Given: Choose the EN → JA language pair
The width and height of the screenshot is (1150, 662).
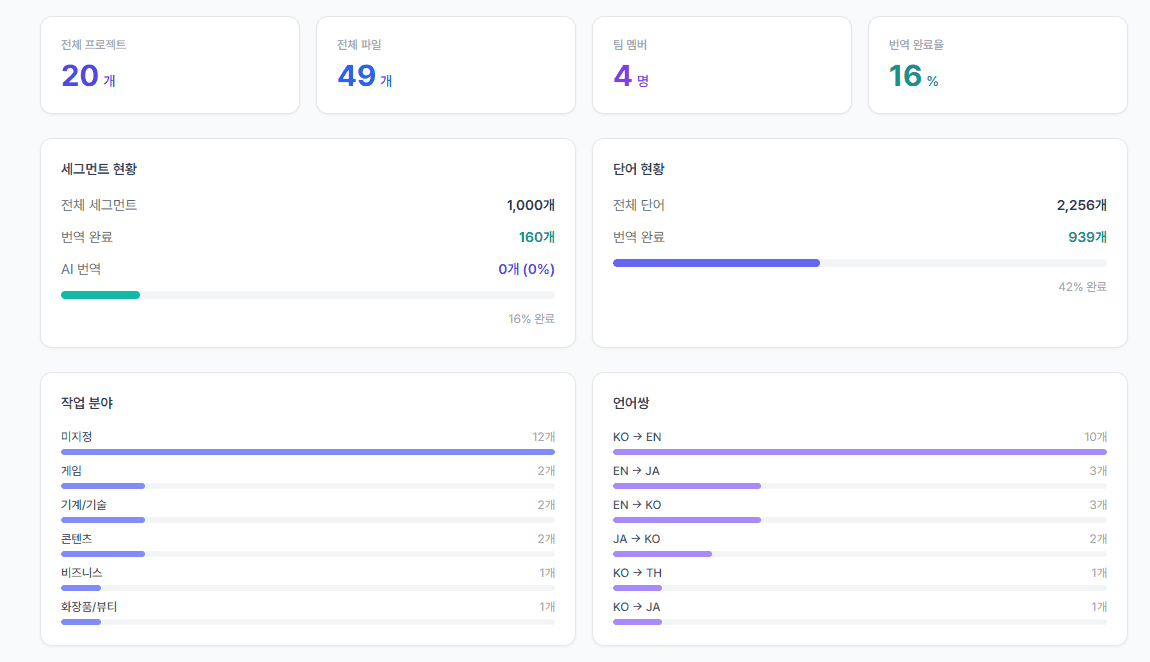Looking at the screenshot, I should click(860, 477).
